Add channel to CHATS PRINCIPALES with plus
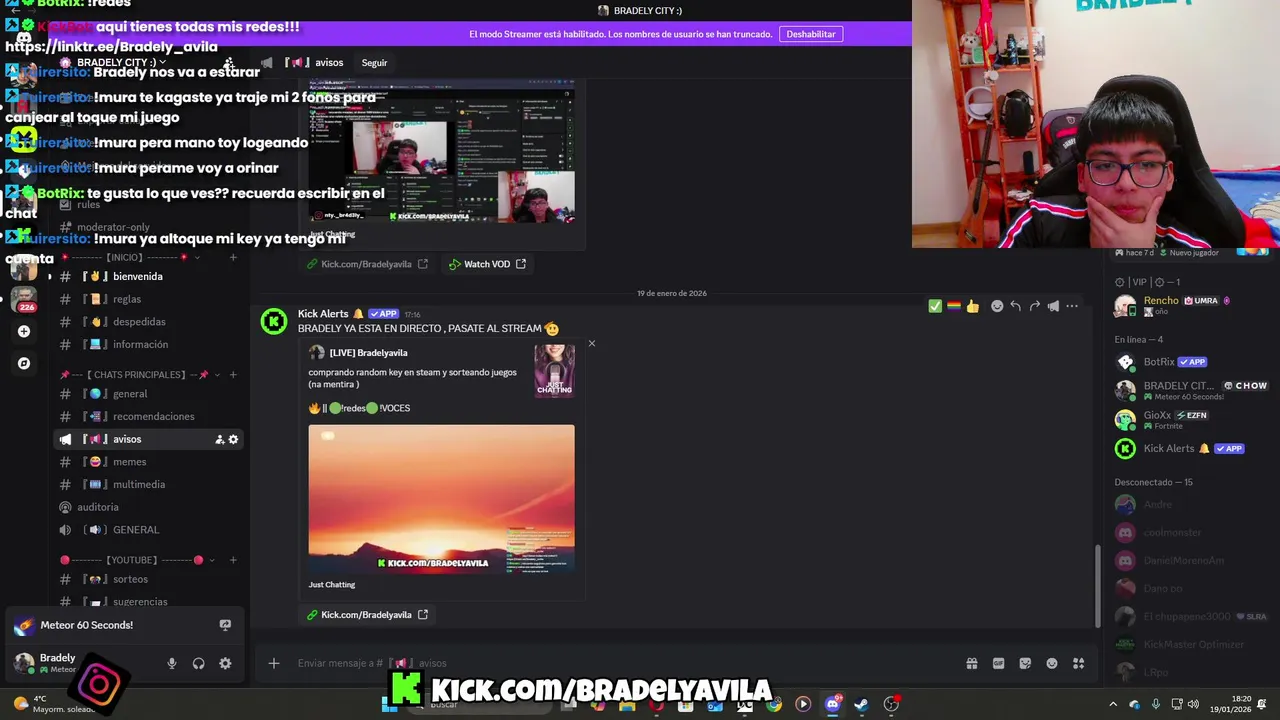This screenshot has height=720, width=1280. [x=233, y=375]
